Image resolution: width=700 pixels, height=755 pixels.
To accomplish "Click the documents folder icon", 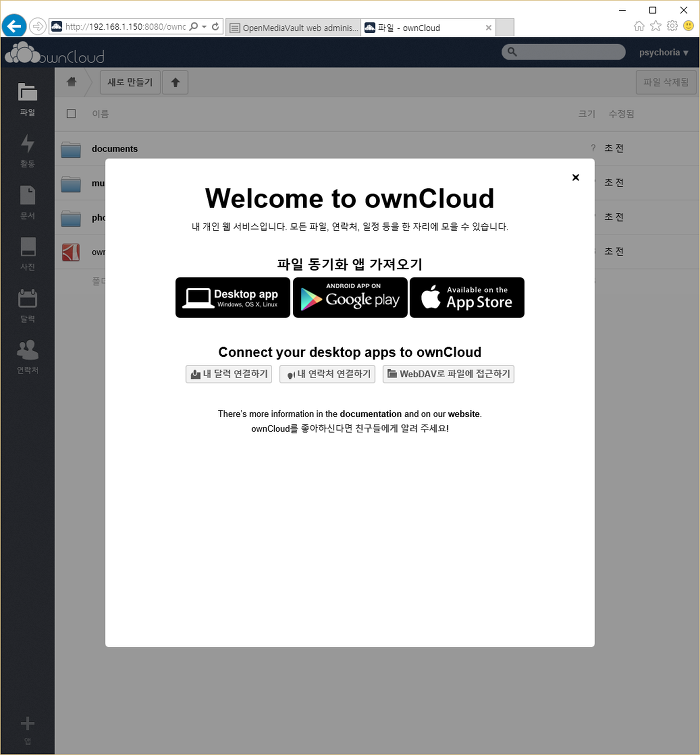I will pos(71,149).
